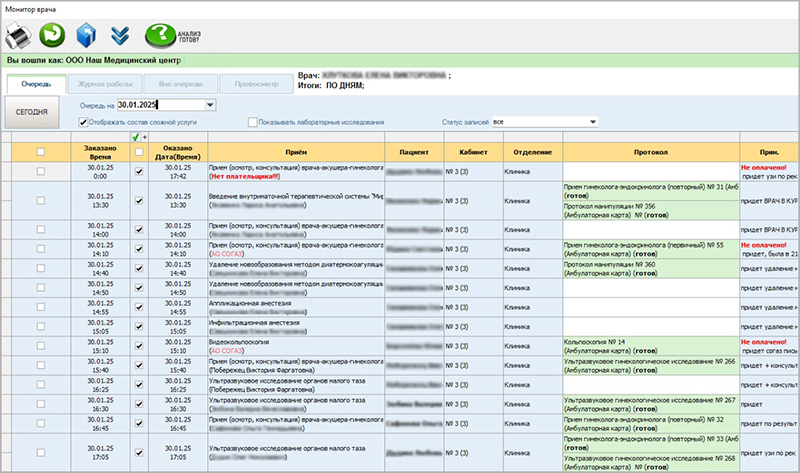Expand the 'Статус записей' dropdown
Image resolution: width=800 pixels, height=473 pixels.
click(x=592, y=122)
